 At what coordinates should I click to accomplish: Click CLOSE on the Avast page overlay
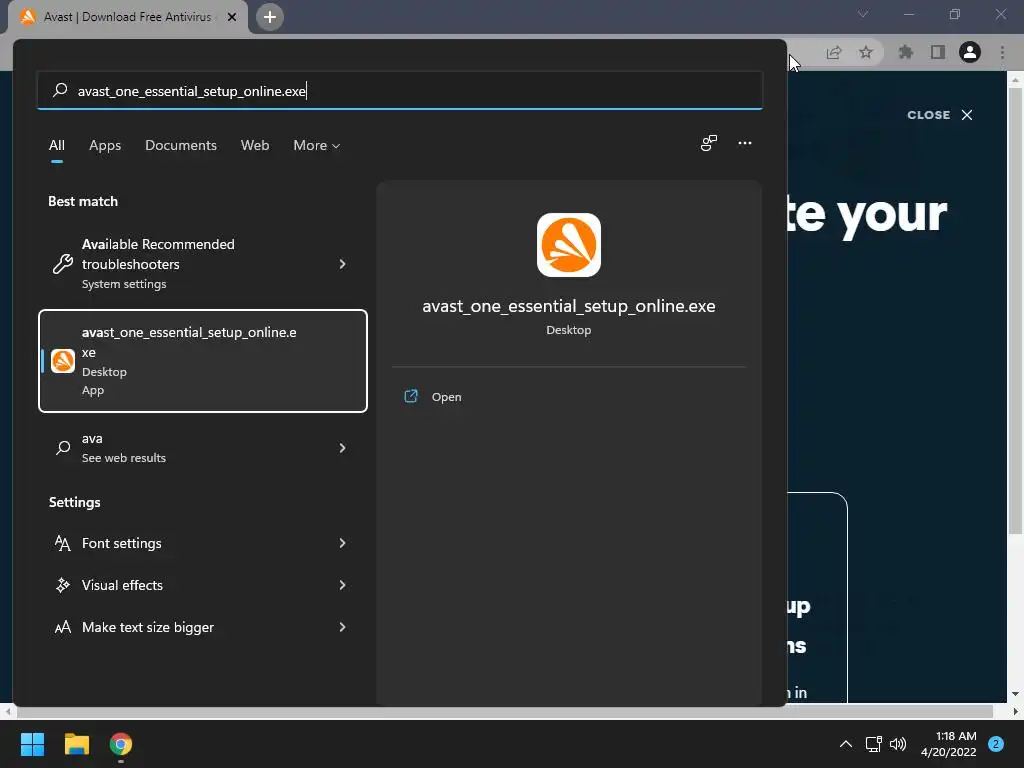pos(928,115)
